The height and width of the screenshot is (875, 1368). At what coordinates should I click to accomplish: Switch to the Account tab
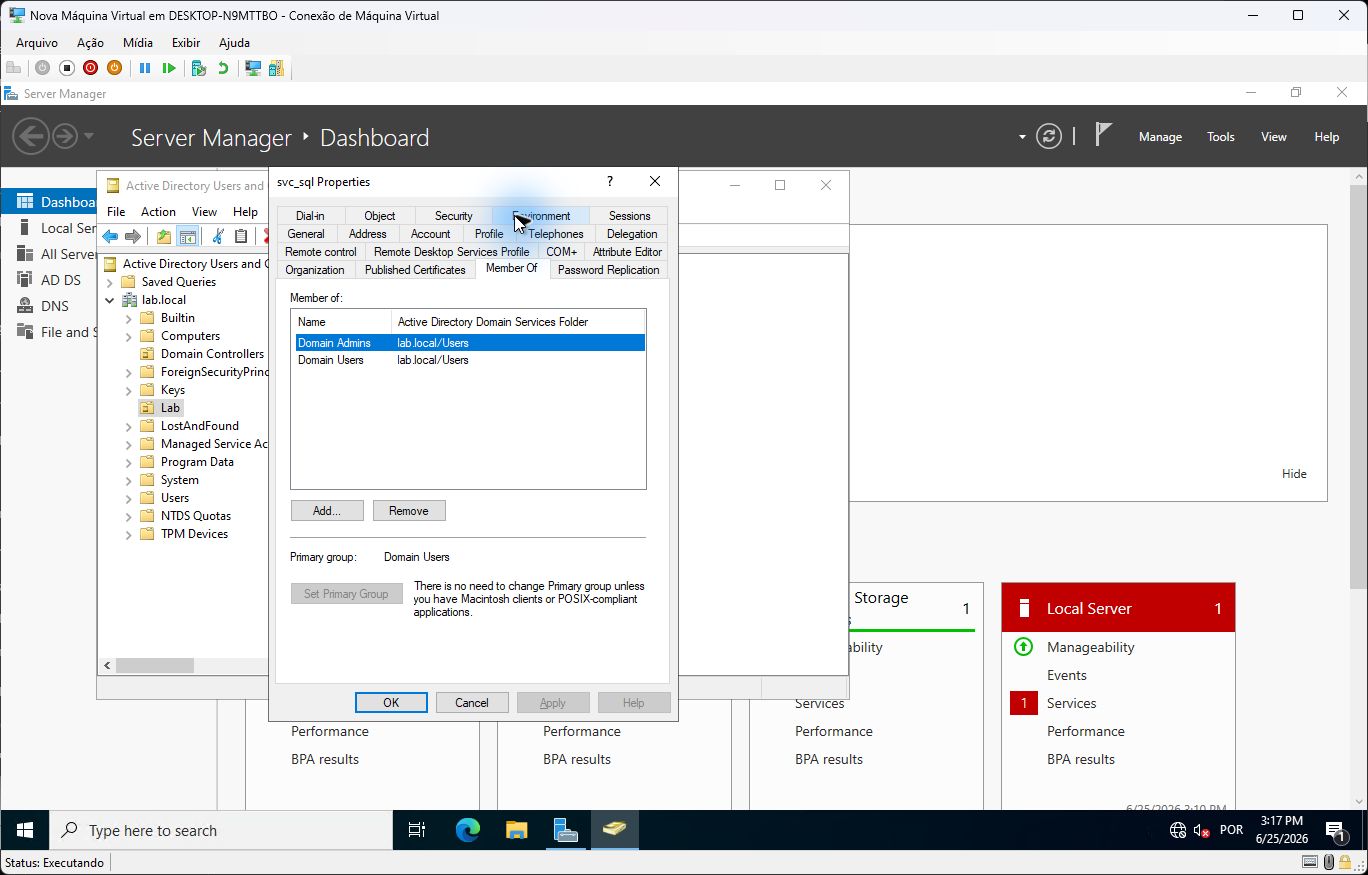[x=430, y=234]
